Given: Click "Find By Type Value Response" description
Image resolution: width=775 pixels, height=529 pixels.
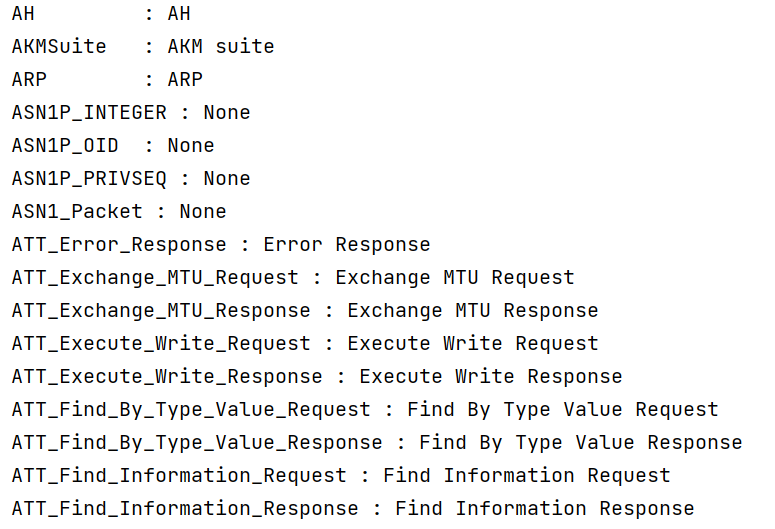Looking at the screenshot, I should [x=580, y=443].
